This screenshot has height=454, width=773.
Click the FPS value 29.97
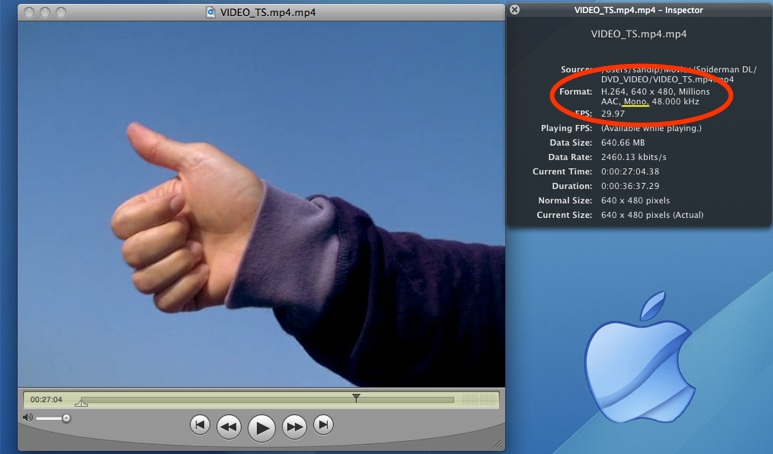coord(613,113)
